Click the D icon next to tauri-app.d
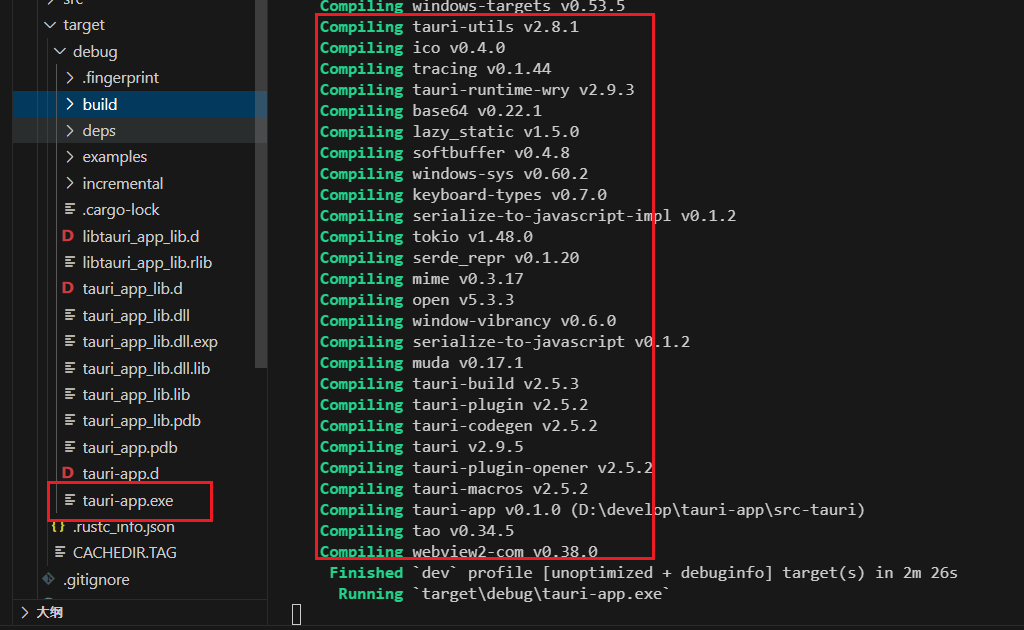The height and width of the screenshot is (630, 1024). [x=68, y=473]
